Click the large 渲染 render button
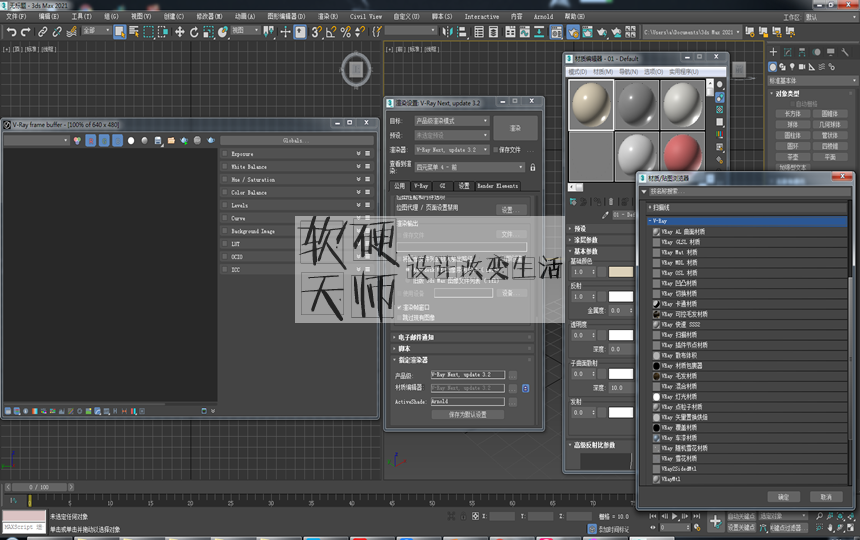860x540 pixels. pos(515,128)
